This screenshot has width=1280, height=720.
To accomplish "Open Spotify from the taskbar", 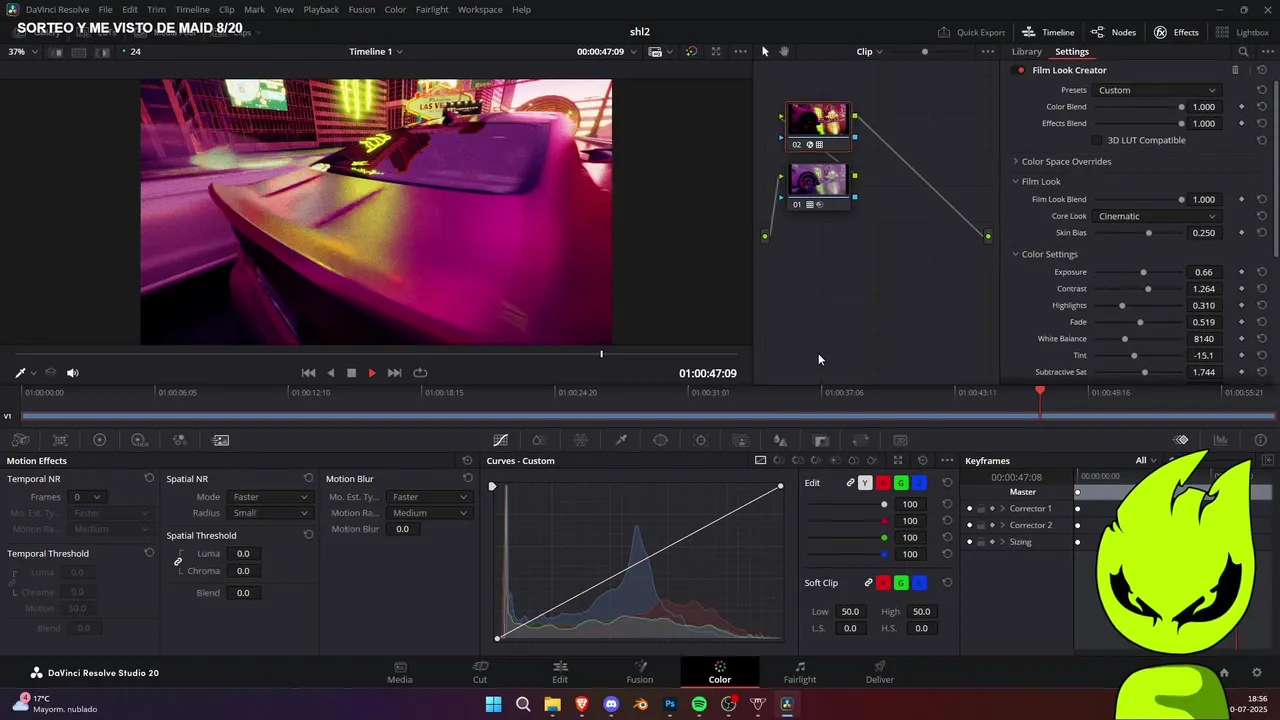I will (699, 704).
